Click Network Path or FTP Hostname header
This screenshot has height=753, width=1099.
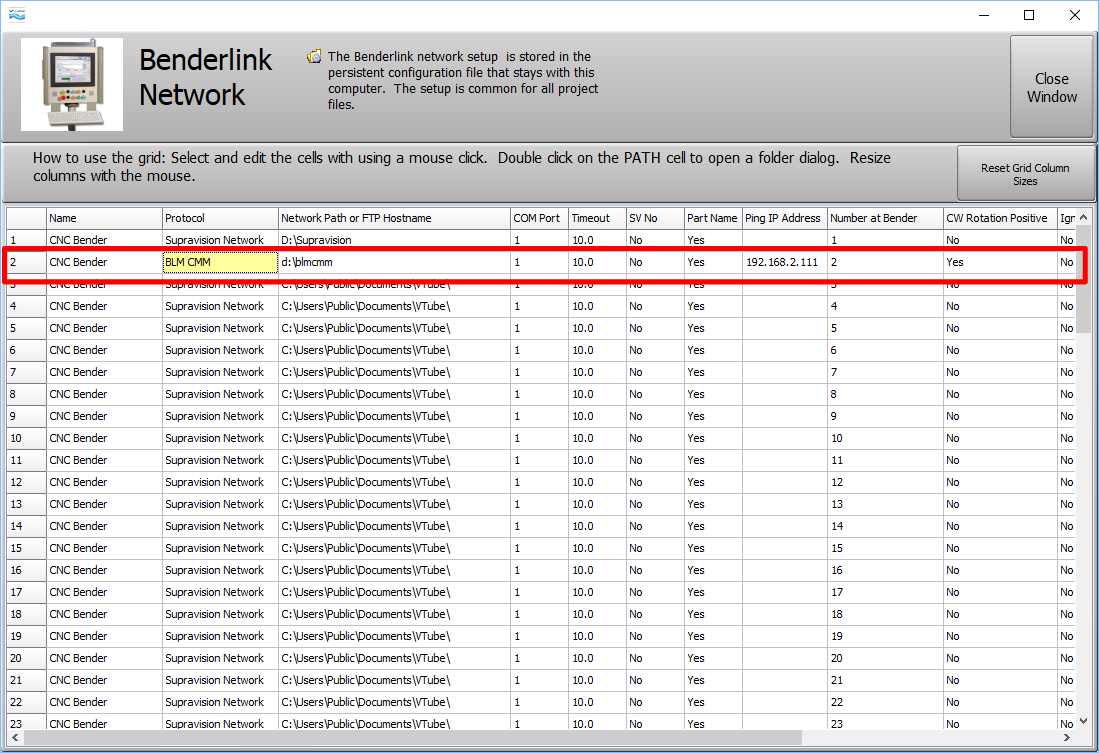coord(394,218)
